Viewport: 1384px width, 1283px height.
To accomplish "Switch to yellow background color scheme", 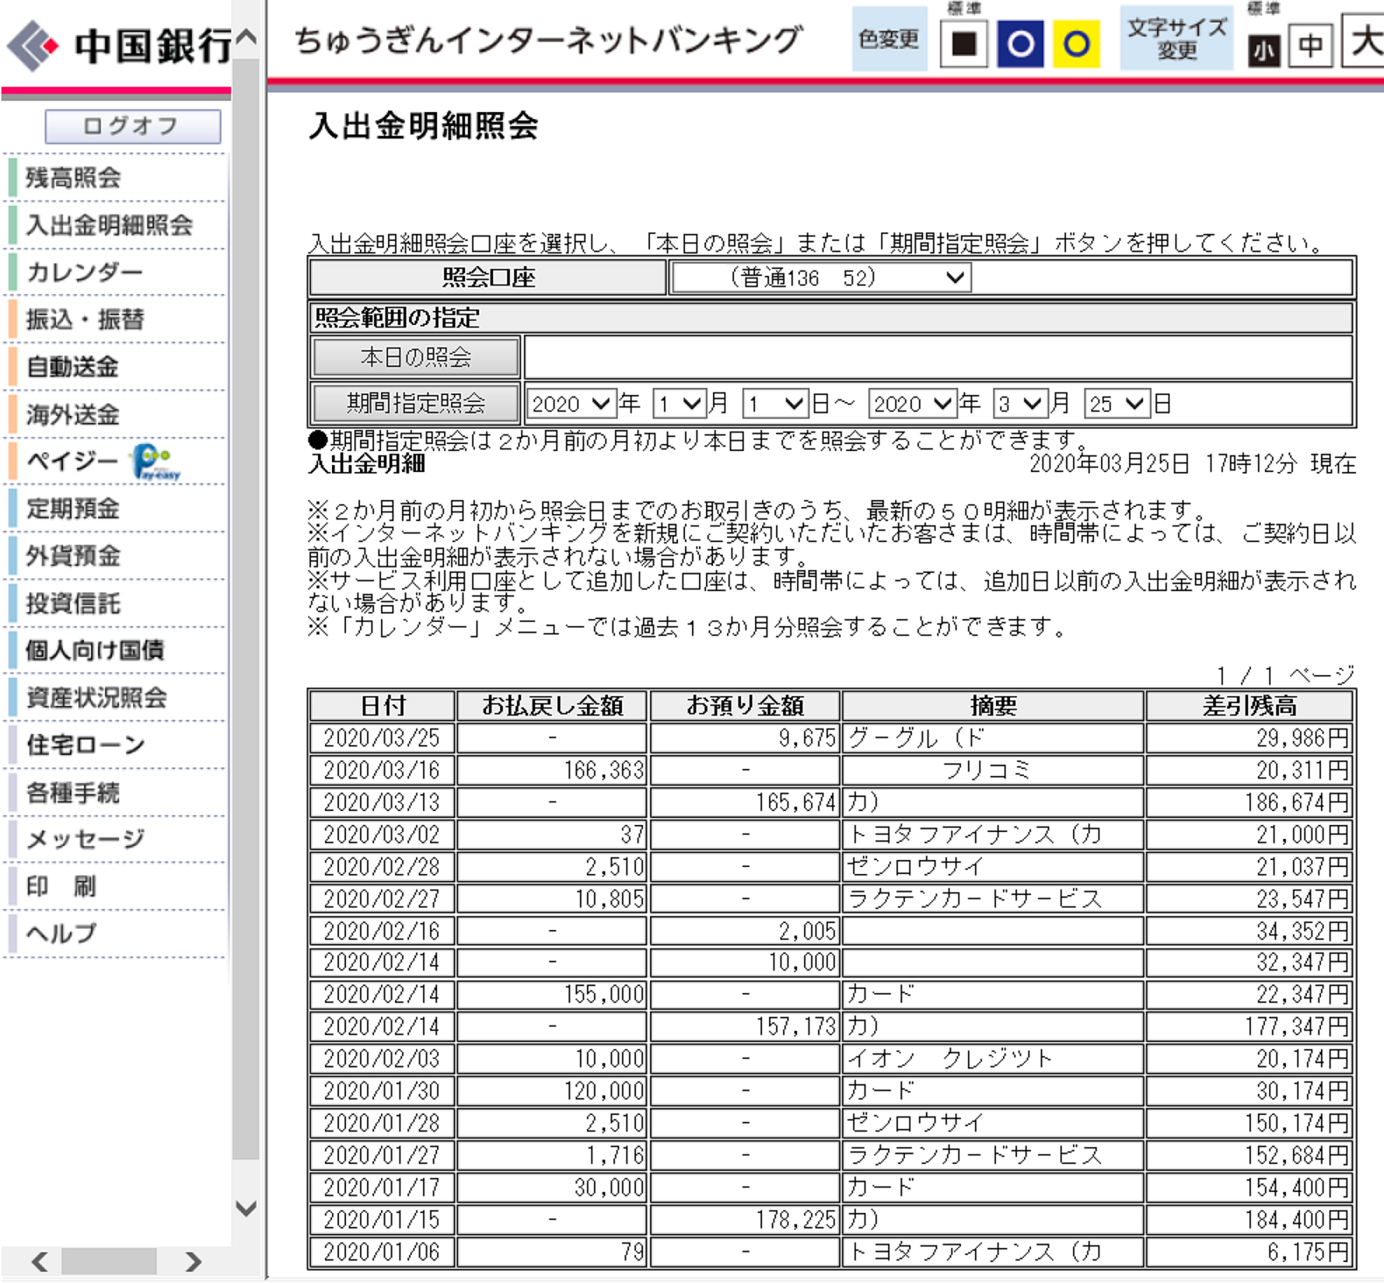I will pyautogui.click(x=1076, y=44).
